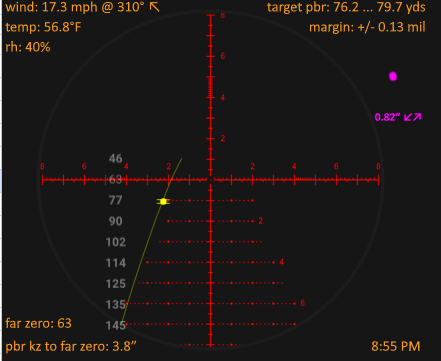Select the 77 yard range label

pyautogui.click(x=115, y=200)
